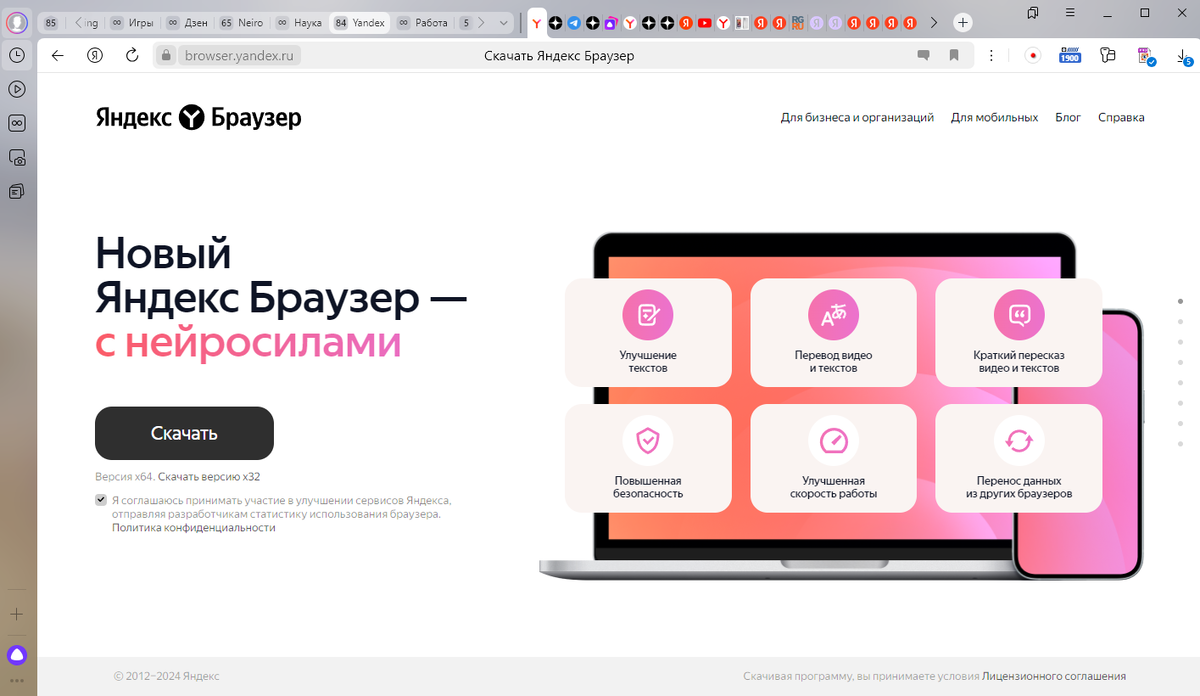Open the screenshot camera tool in the sidebar
This screenshot has height=696, width=1200.
17,157
